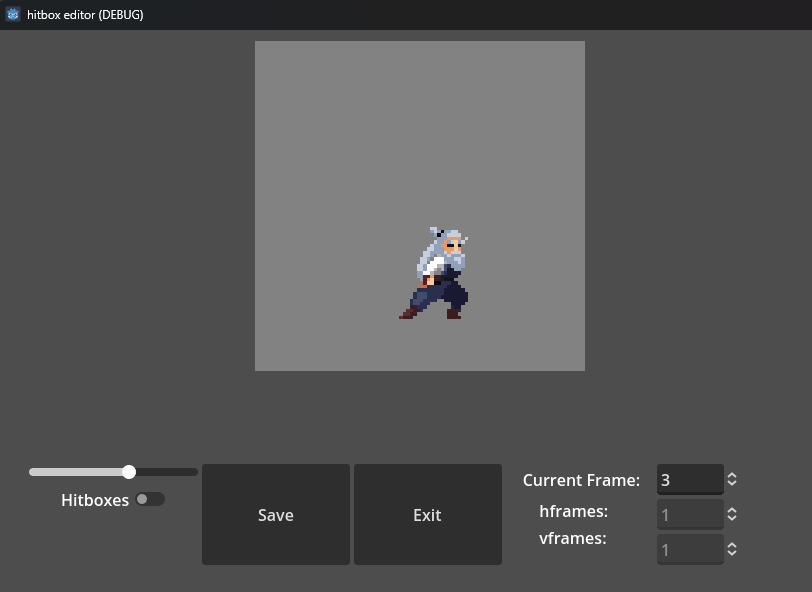The image size is (812, 592).
Task: Click the vframes label
Action: pos(573,538)
